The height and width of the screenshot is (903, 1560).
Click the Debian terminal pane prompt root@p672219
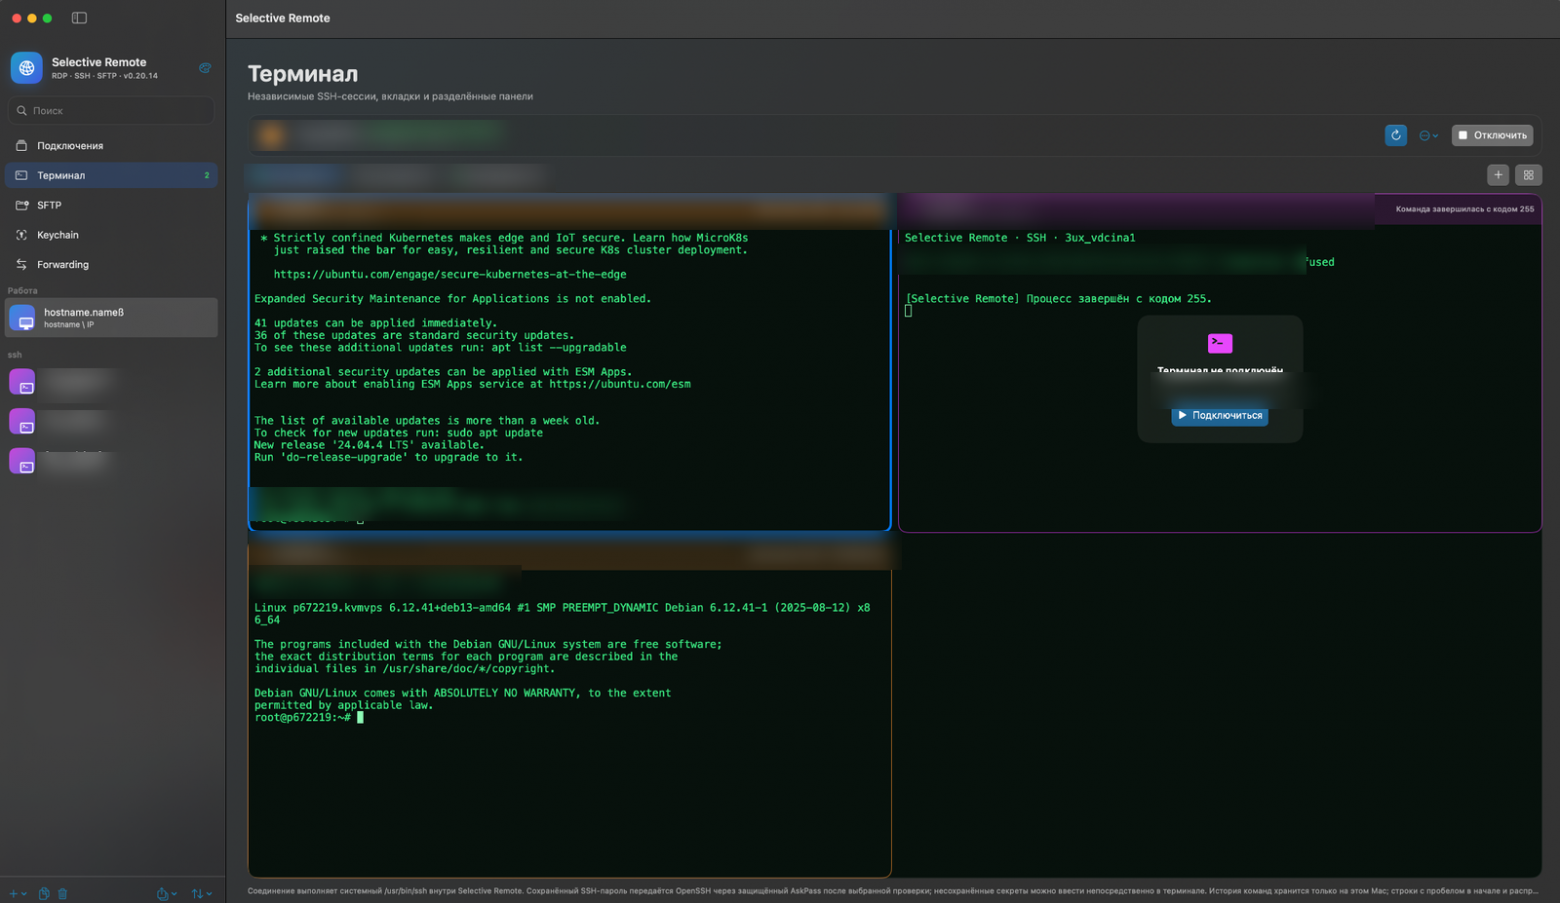coord(302,718)
